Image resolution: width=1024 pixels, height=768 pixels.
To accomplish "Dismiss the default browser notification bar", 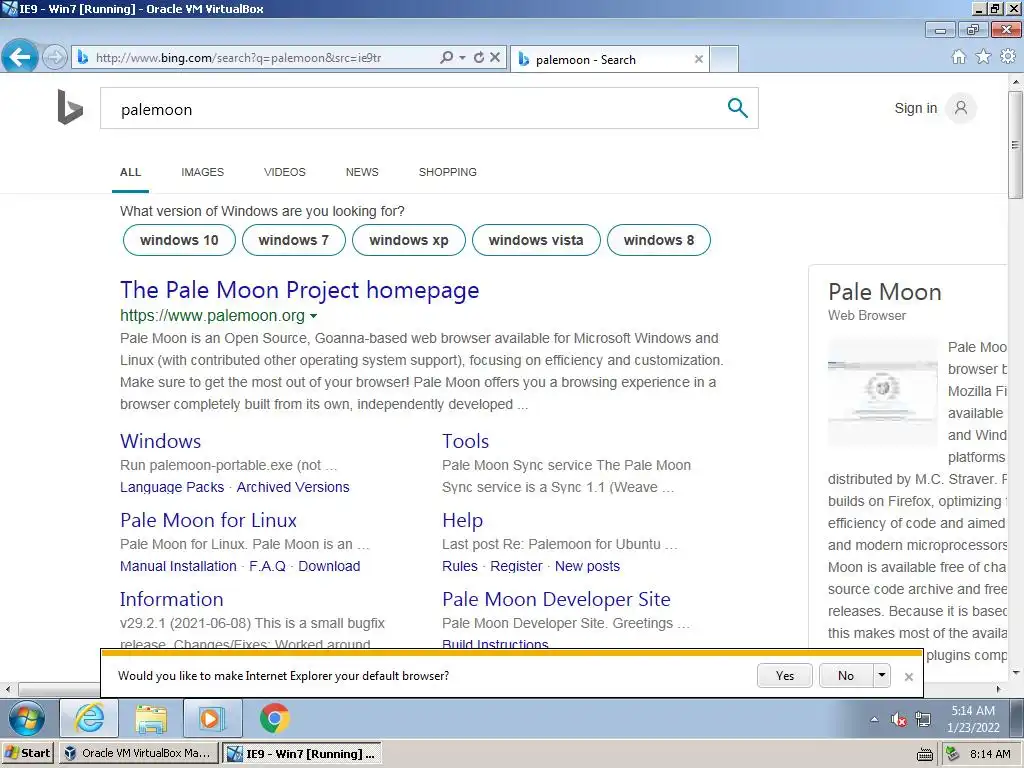I will [x=908, y=677].
